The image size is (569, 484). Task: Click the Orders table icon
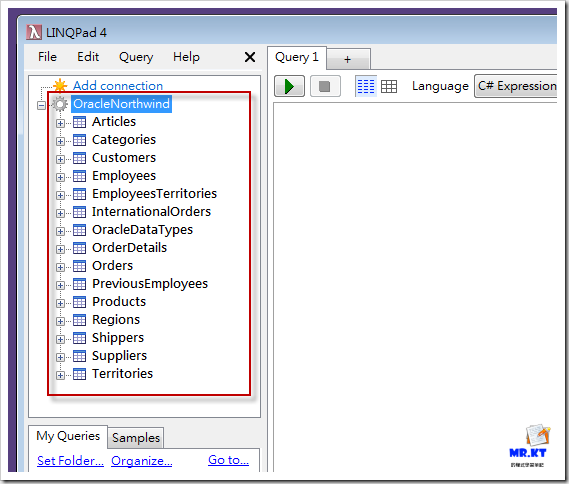tap(79, 266)
